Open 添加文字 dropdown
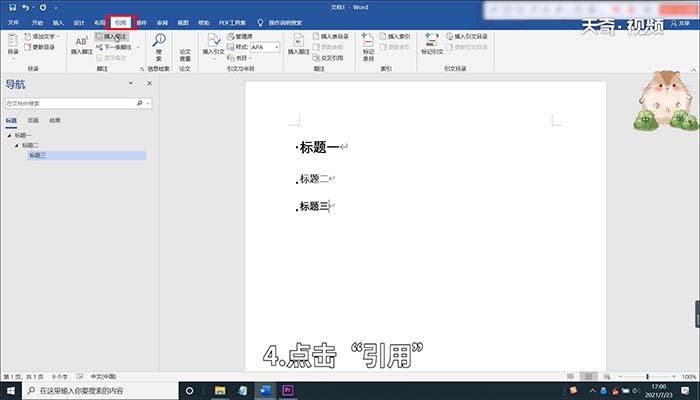Screen dimensions: 700x400 [x=42, y=36]
